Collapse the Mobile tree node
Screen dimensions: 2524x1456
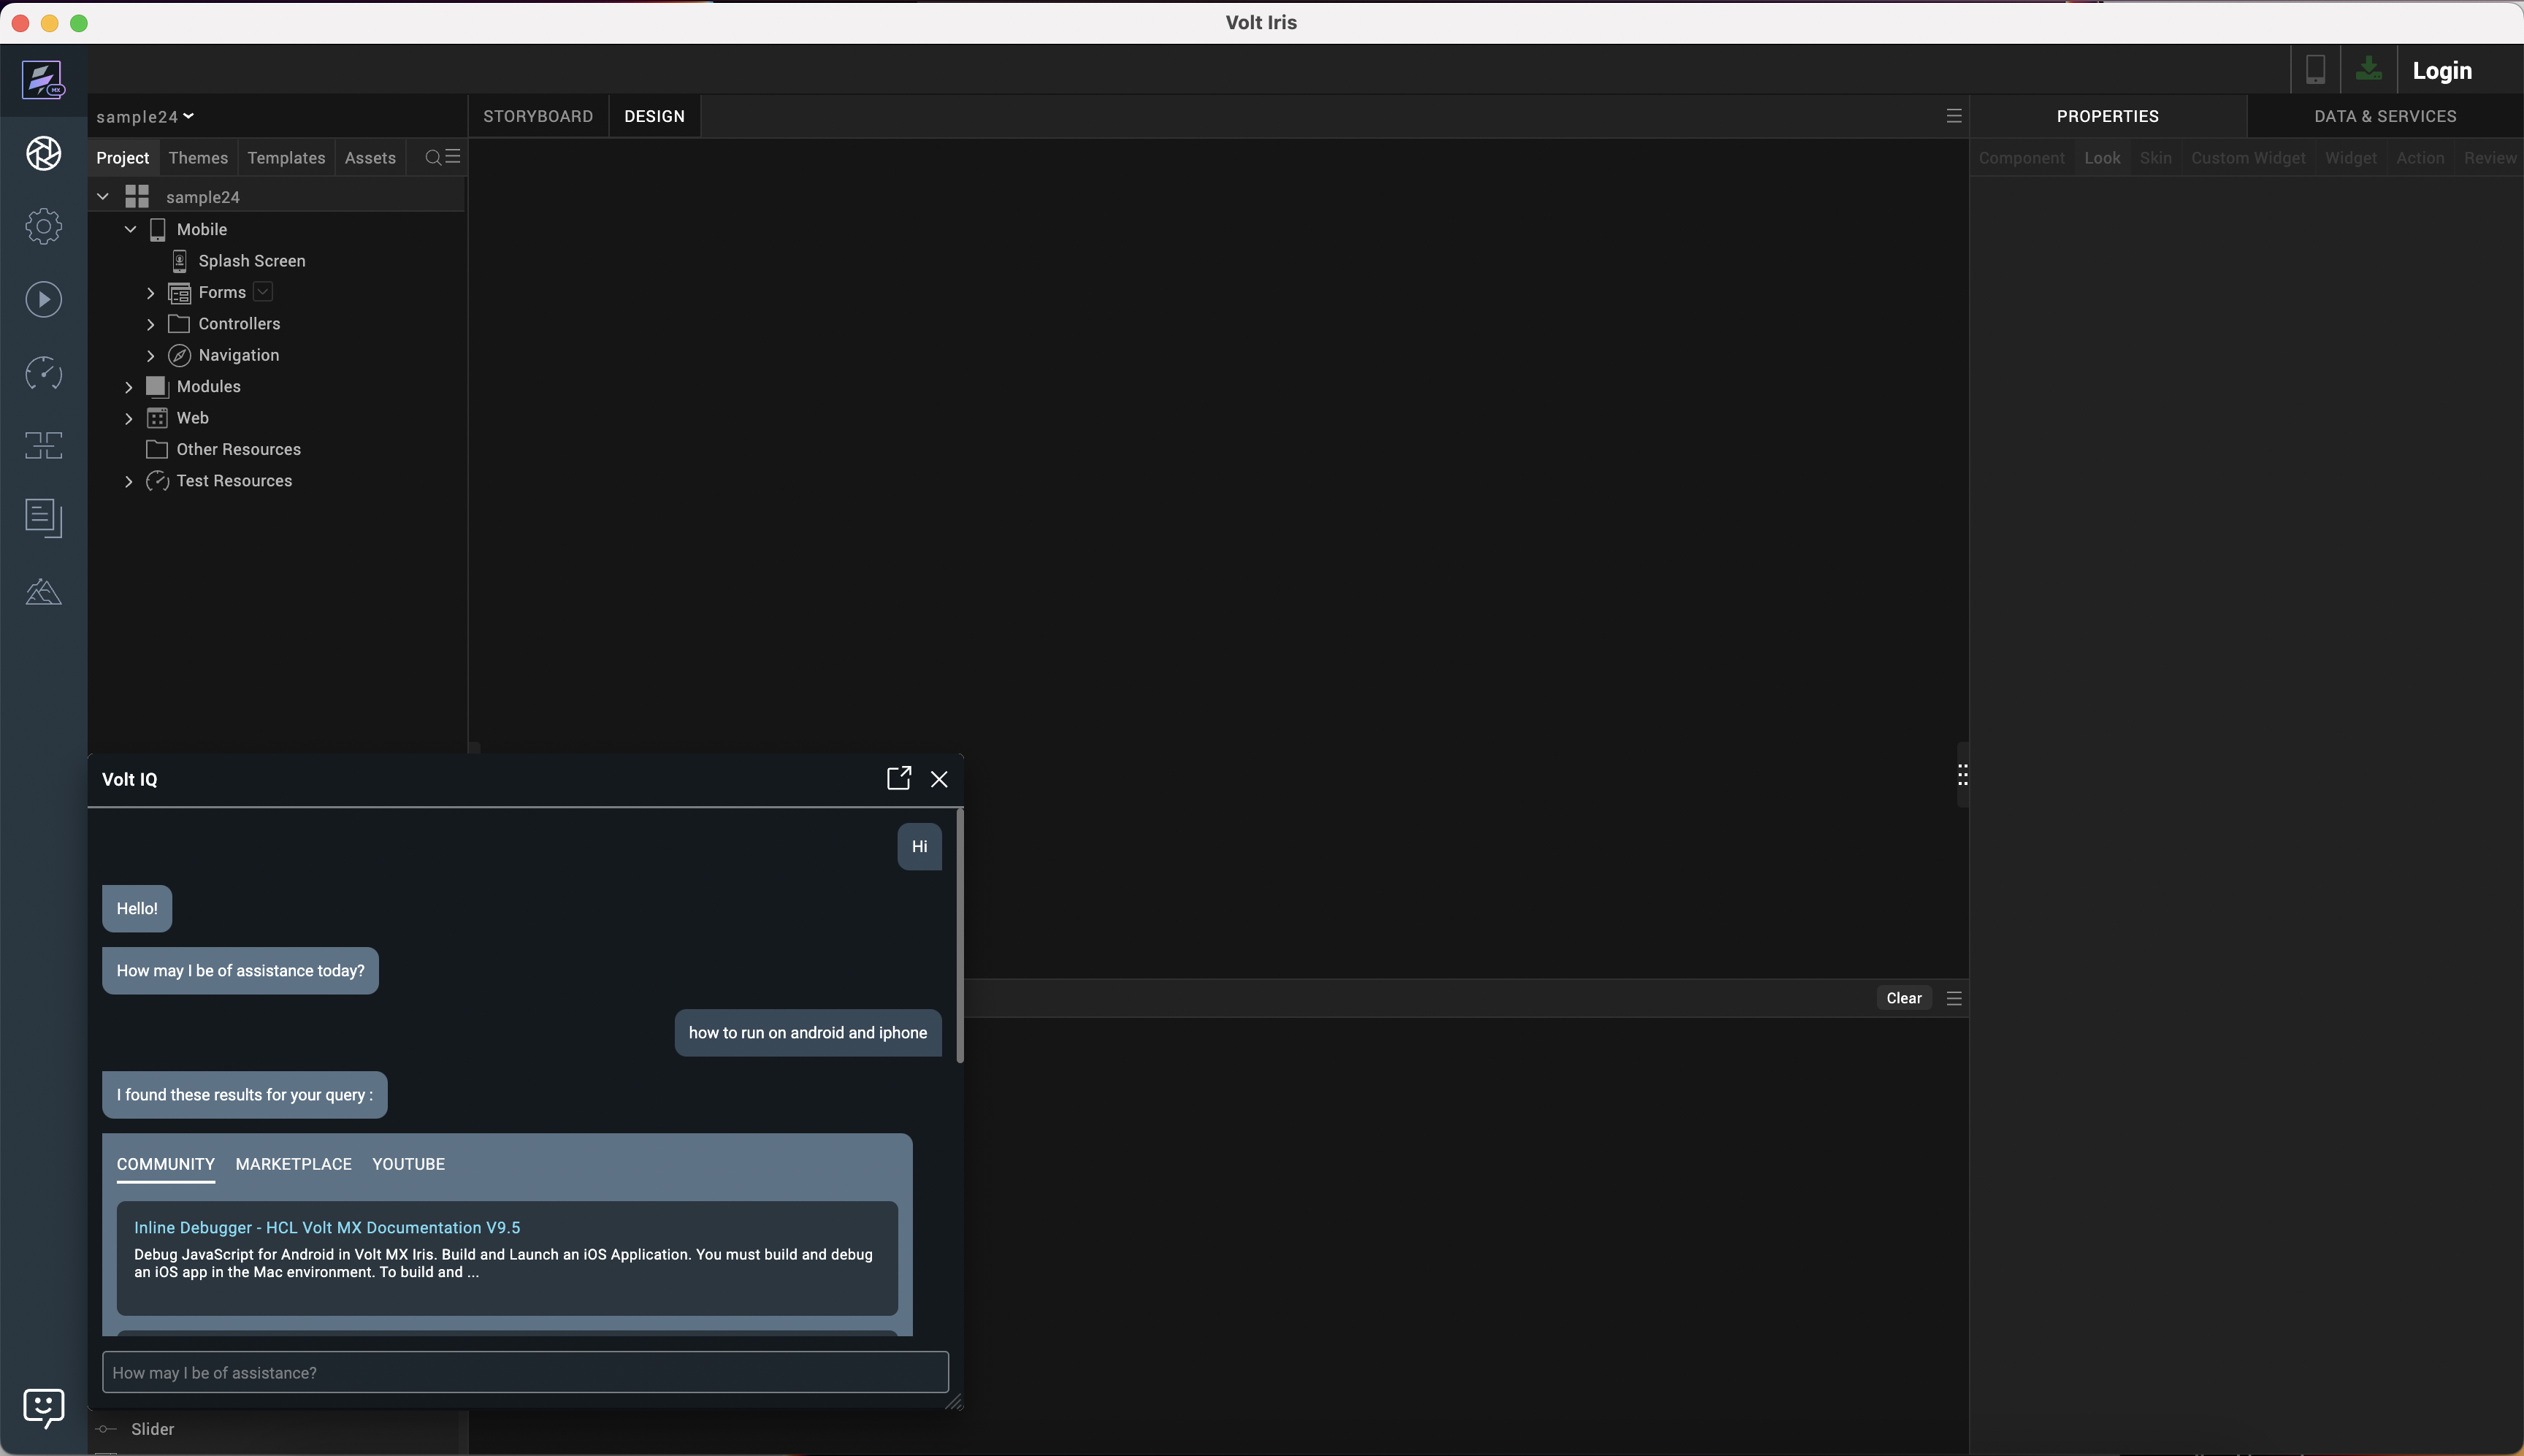click(130, 229)
